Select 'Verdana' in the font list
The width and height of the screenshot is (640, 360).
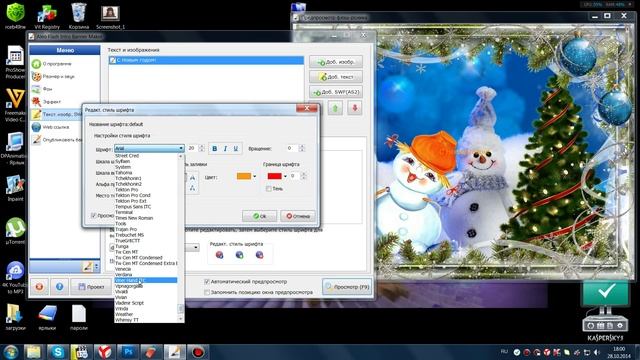[x=124, y=275]
